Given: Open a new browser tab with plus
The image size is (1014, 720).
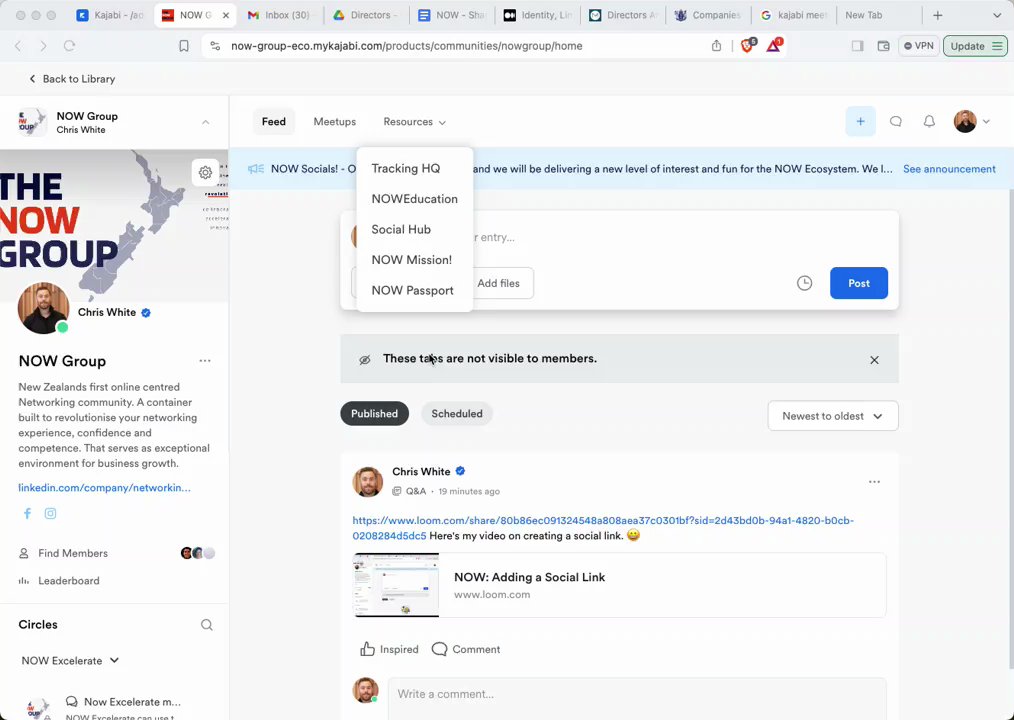Looking at the screenshot, I should [x=938, y=16].
